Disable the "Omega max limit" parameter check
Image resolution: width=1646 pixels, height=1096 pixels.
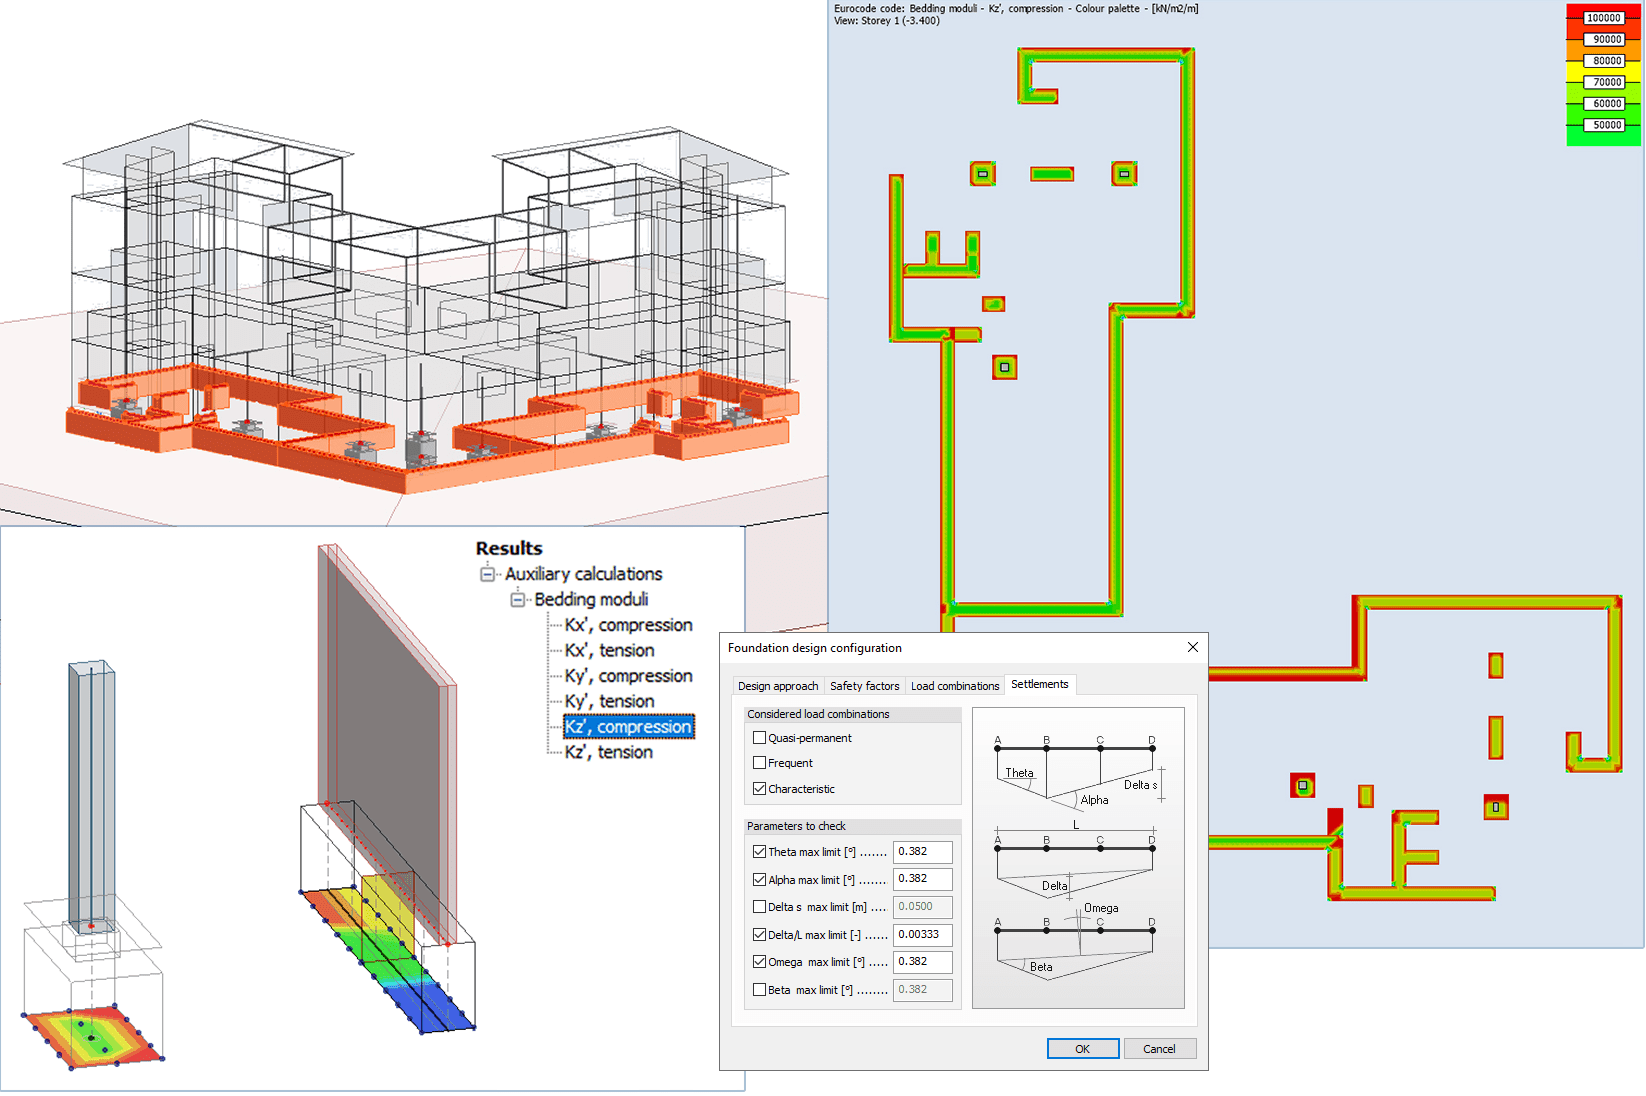coord(760,961)
